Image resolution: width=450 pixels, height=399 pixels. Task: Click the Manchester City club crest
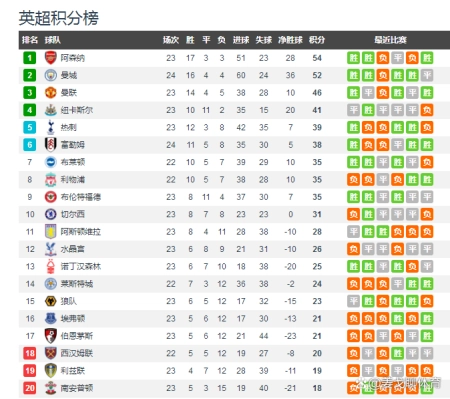click(x=51, y=75)
